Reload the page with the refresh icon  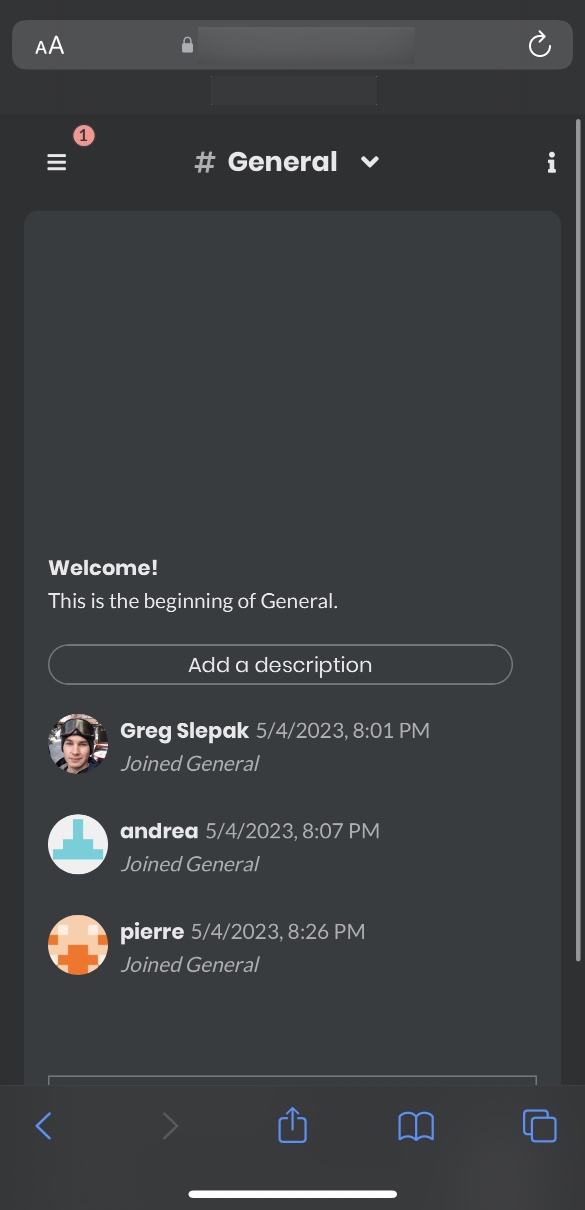pos(540,44)
